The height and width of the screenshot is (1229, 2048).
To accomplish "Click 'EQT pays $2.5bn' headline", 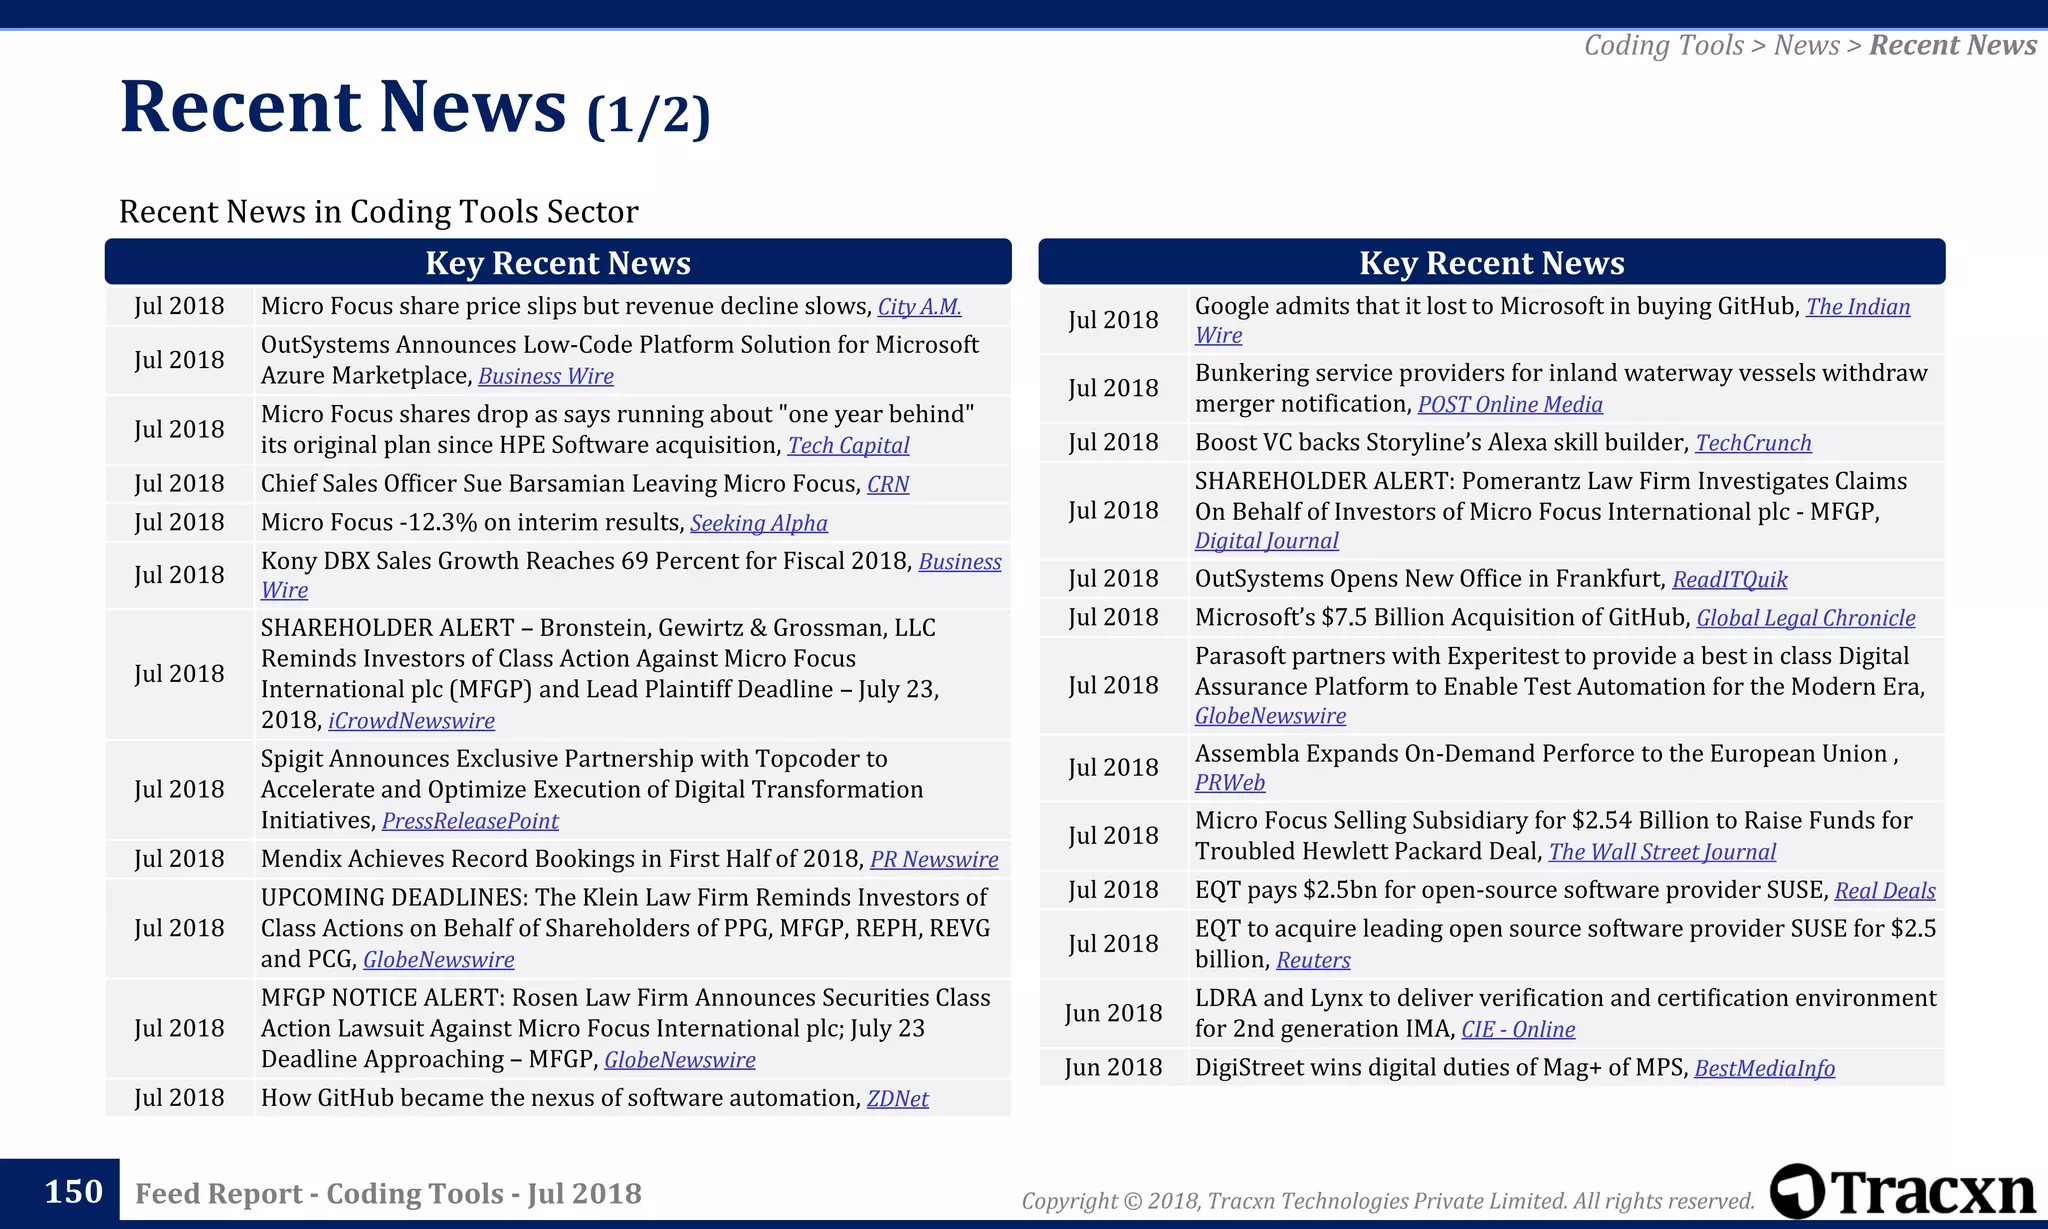I will [x=1510, y=891].
